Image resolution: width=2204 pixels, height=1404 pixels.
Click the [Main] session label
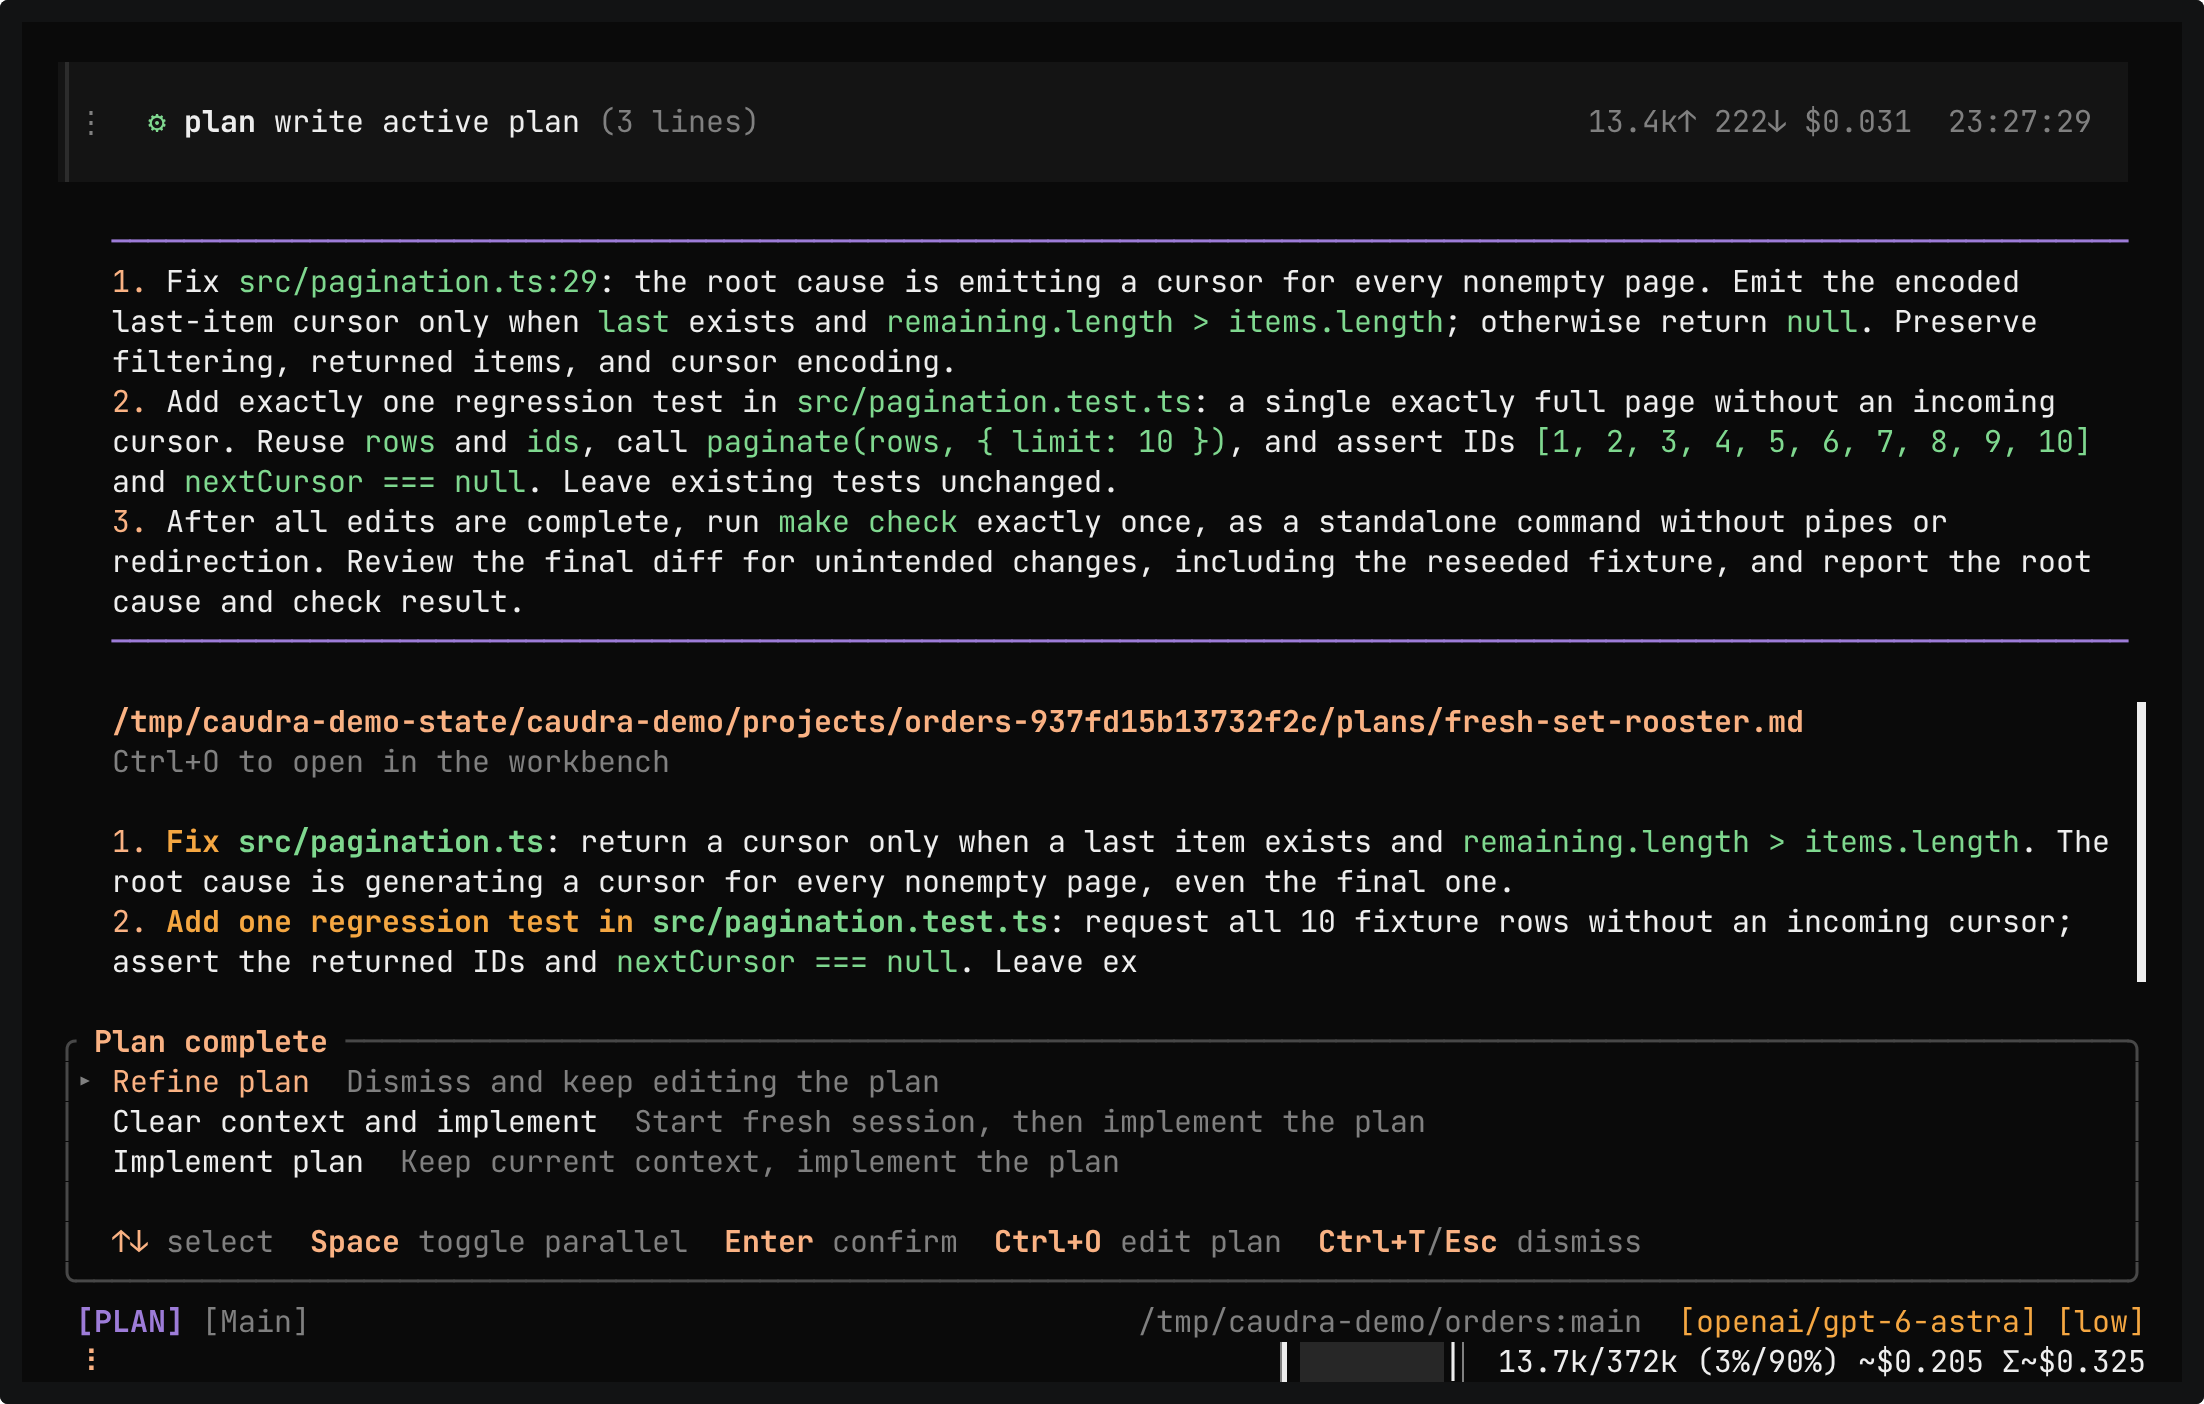[256, 1322]
